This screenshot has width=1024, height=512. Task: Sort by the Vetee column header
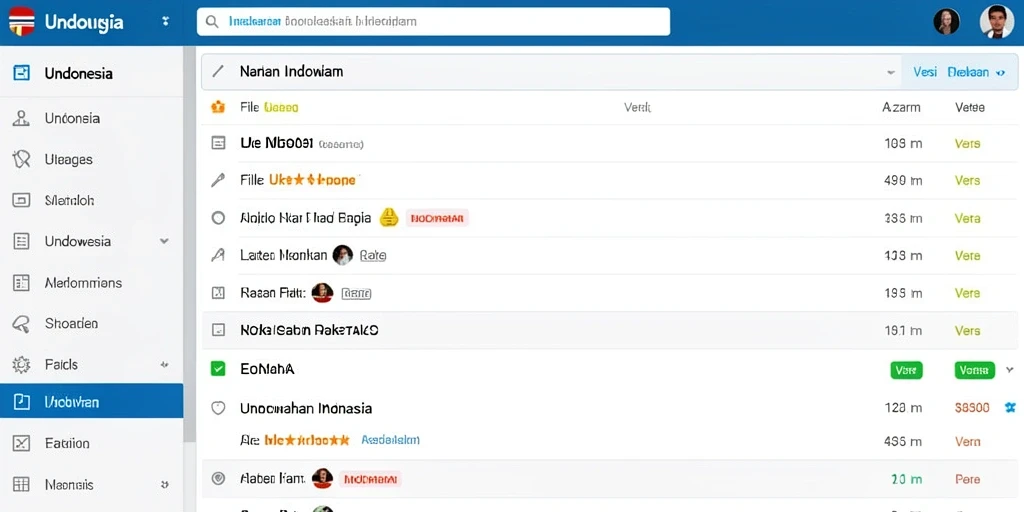[970, 107]
